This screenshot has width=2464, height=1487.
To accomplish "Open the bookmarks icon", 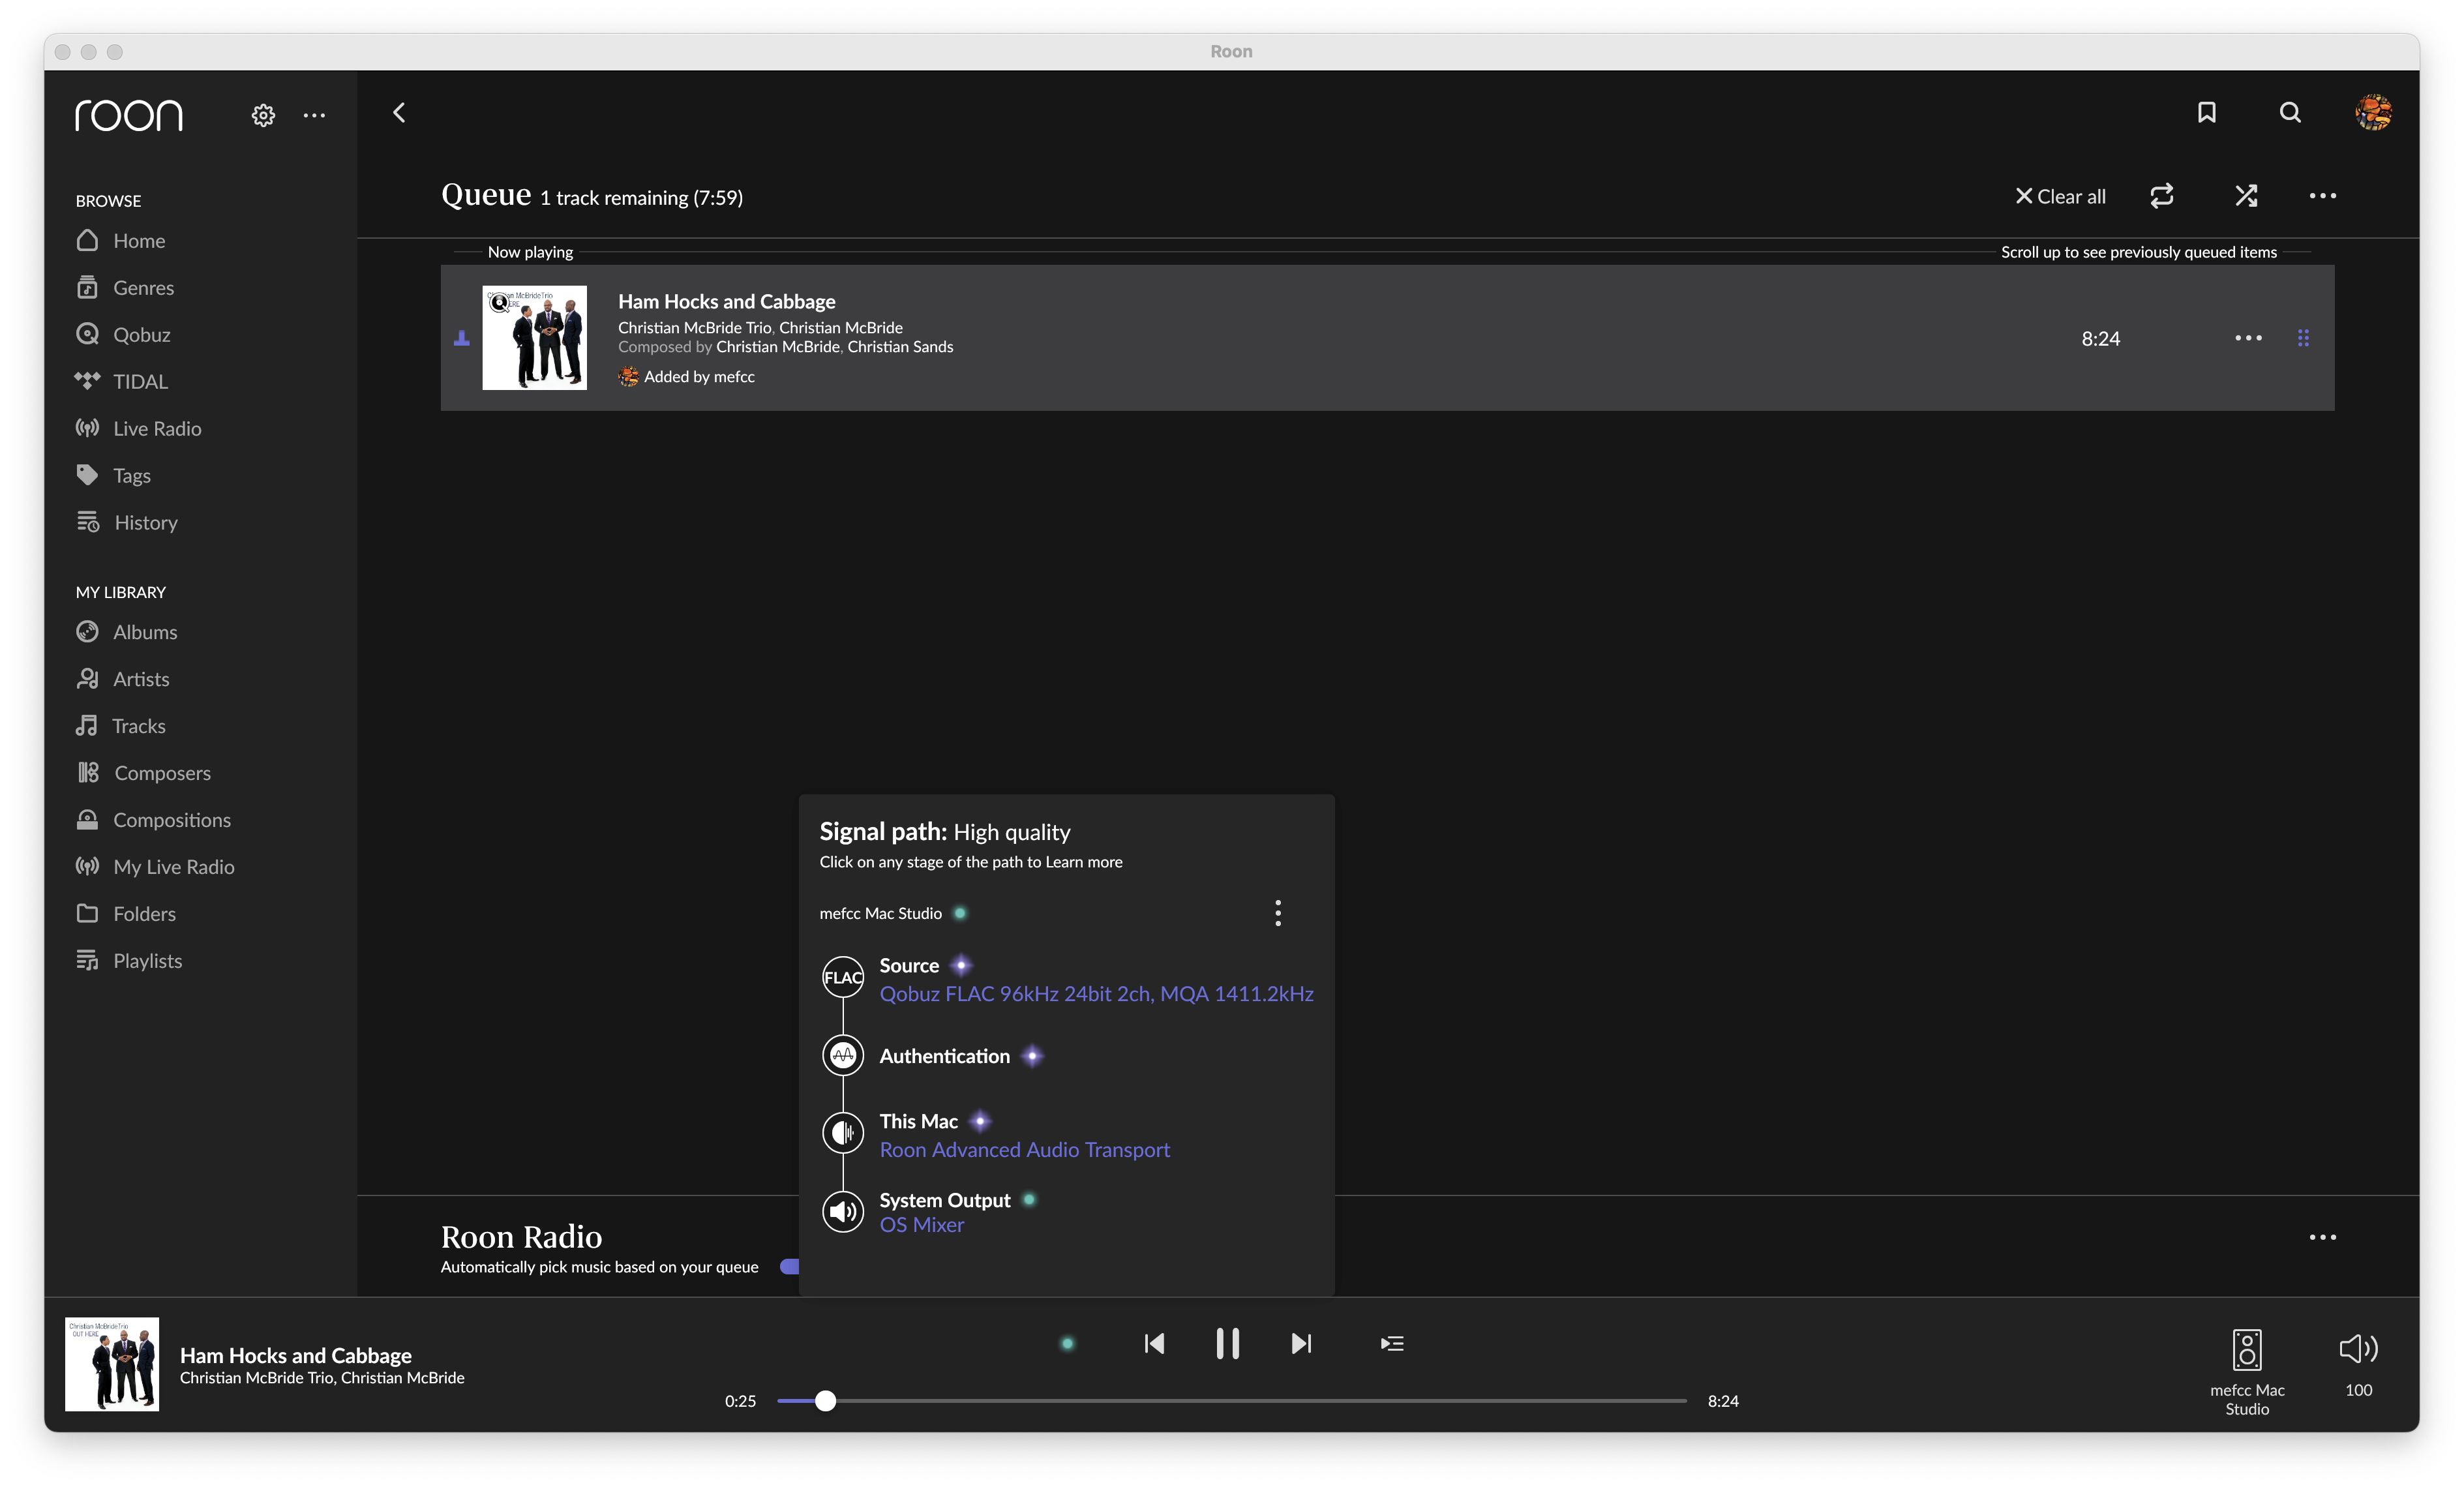I will click(x=2206, y=112).
